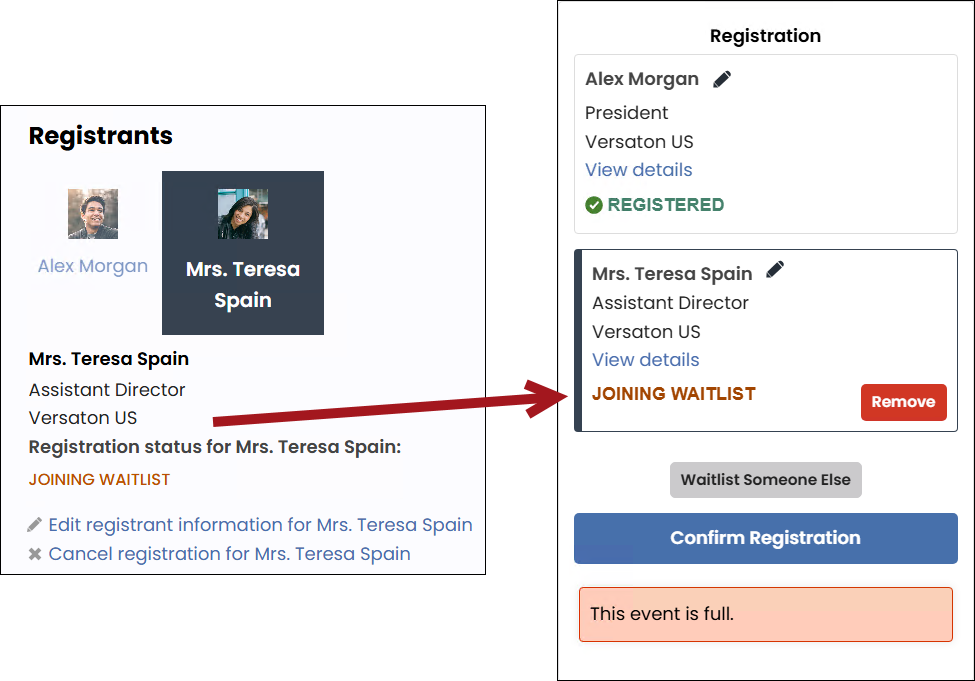Click the pencil icon beside Mrs. Teresa Spain

pyautogui.click(x=775, y=270)
